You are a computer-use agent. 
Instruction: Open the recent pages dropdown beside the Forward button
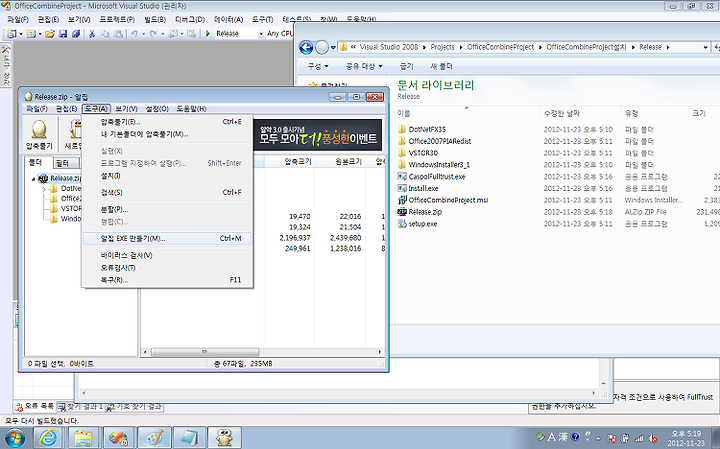pos(333,47)
